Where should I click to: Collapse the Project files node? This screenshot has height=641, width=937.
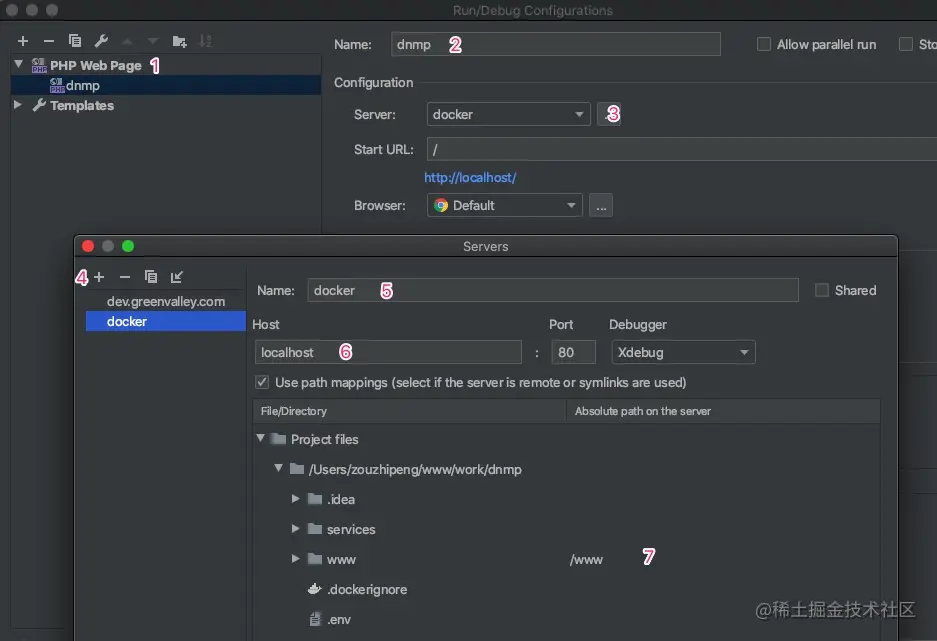(x=261, y=438)
